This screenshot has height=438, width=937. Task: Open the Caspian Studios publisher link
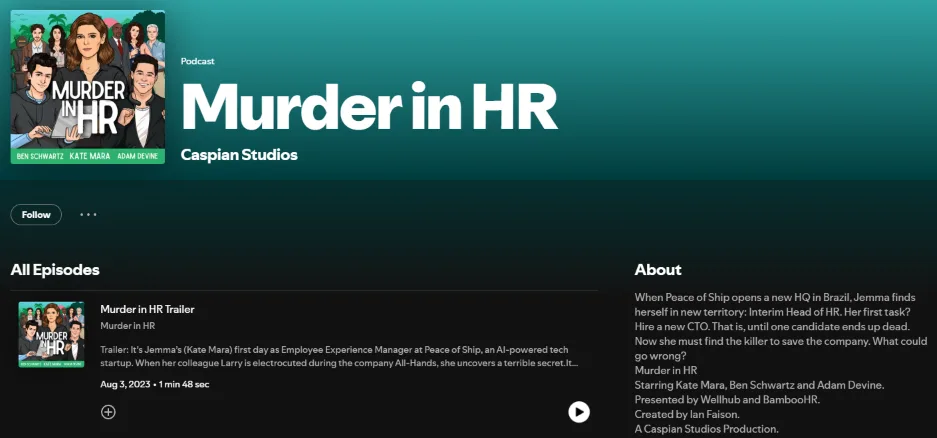click(239, 155)
